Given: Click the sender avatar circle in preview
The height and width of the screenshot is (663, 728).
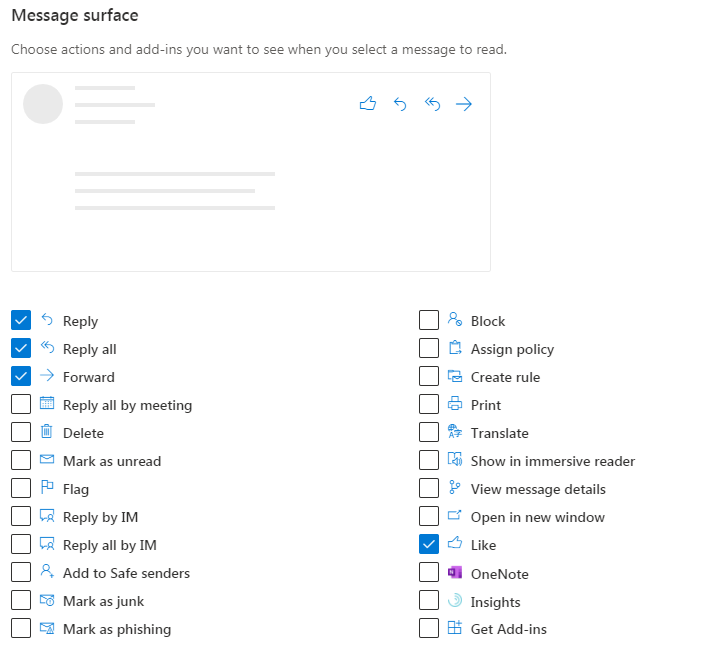Looking at the screenshot, I should click(x=43, y=104).
